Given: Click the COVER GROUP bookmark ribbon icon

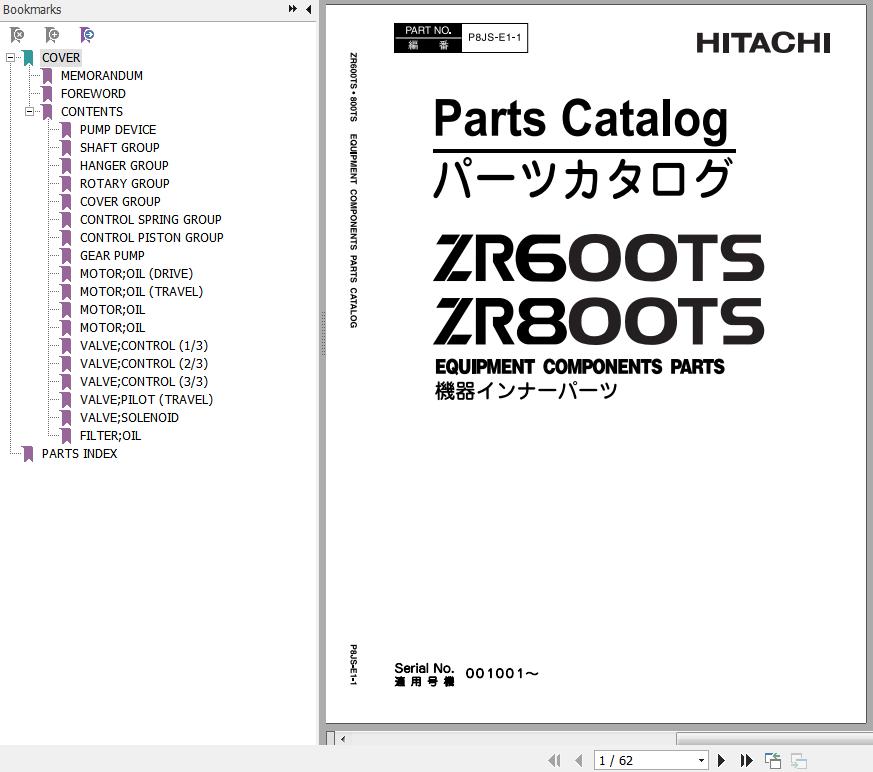Looking at the screenshot, I should pos(66,202).
